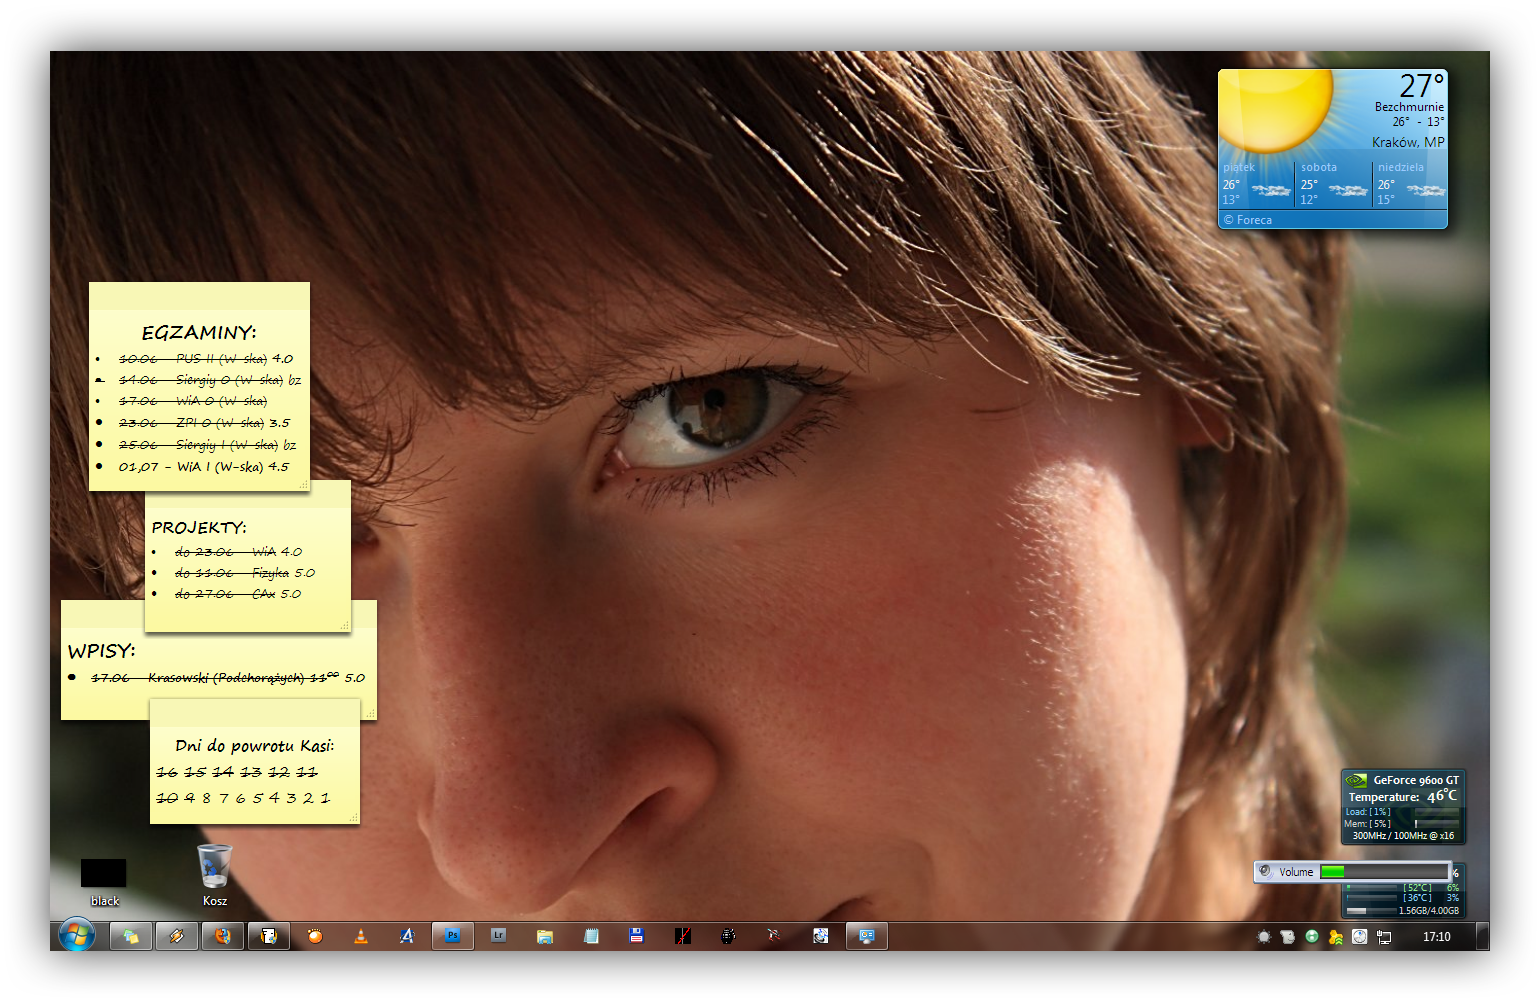Click the network icon in system tray
This screenshot has width=1540, height=1000.
[x=1384, y=937]
